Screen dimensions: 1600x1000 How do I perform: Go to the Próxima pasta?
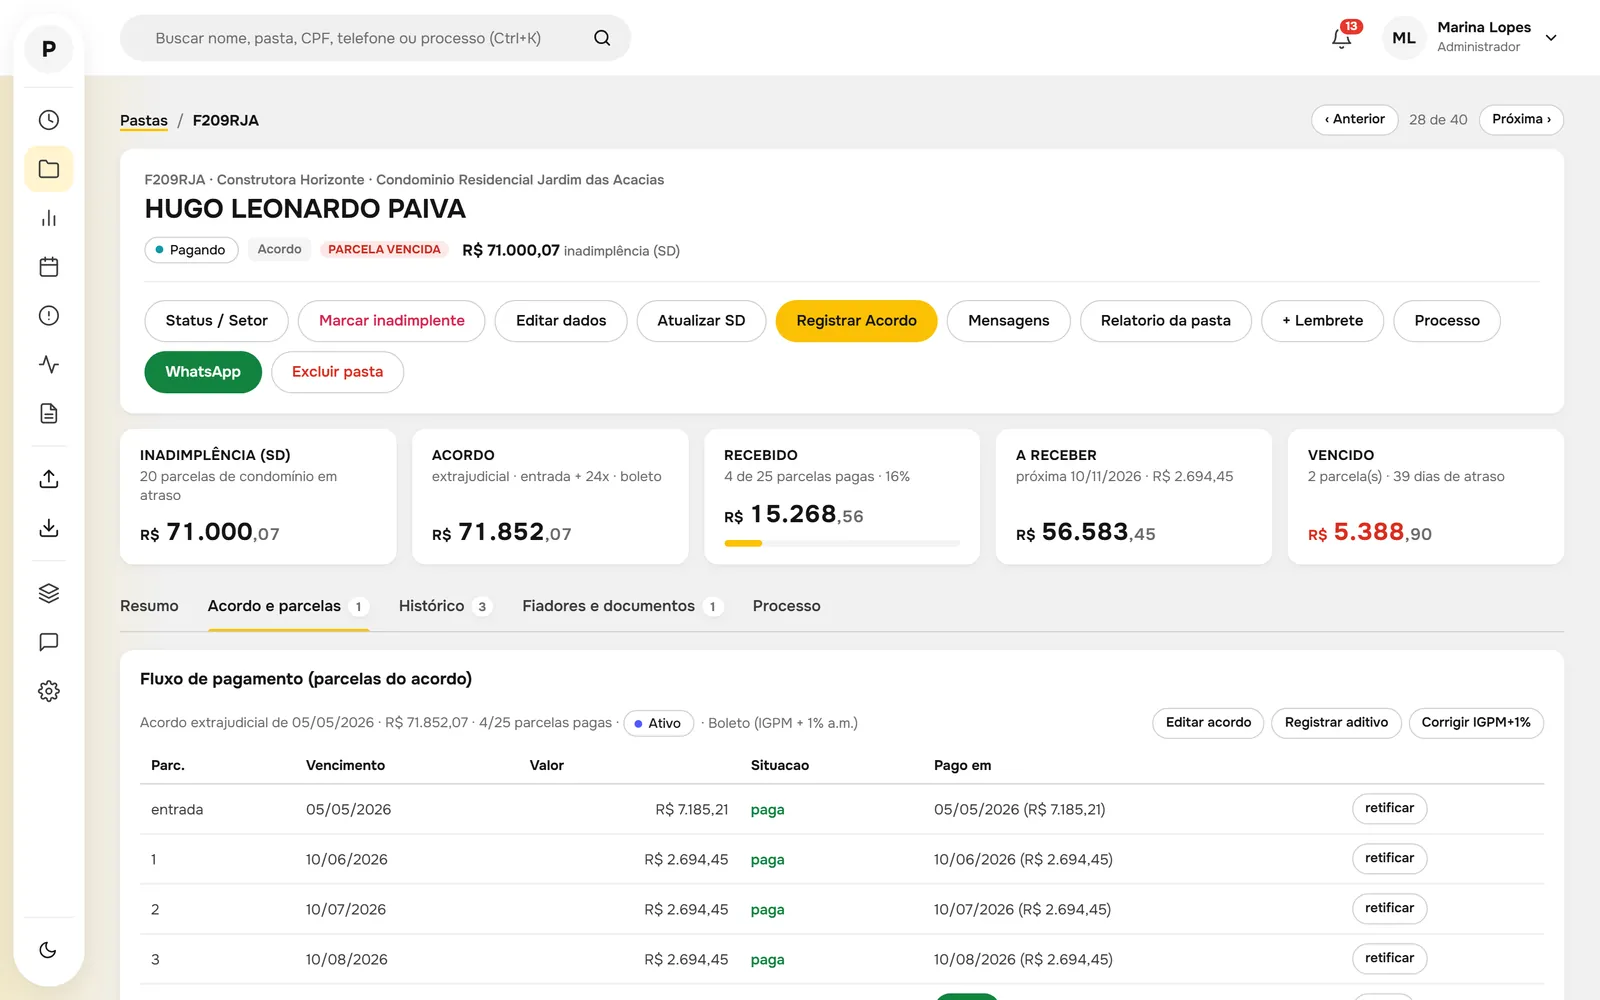point(1521,119)
